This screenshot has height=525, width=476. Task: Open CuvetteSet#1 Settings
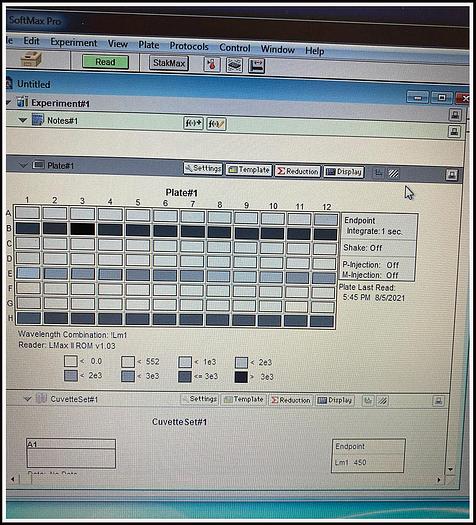200,399
